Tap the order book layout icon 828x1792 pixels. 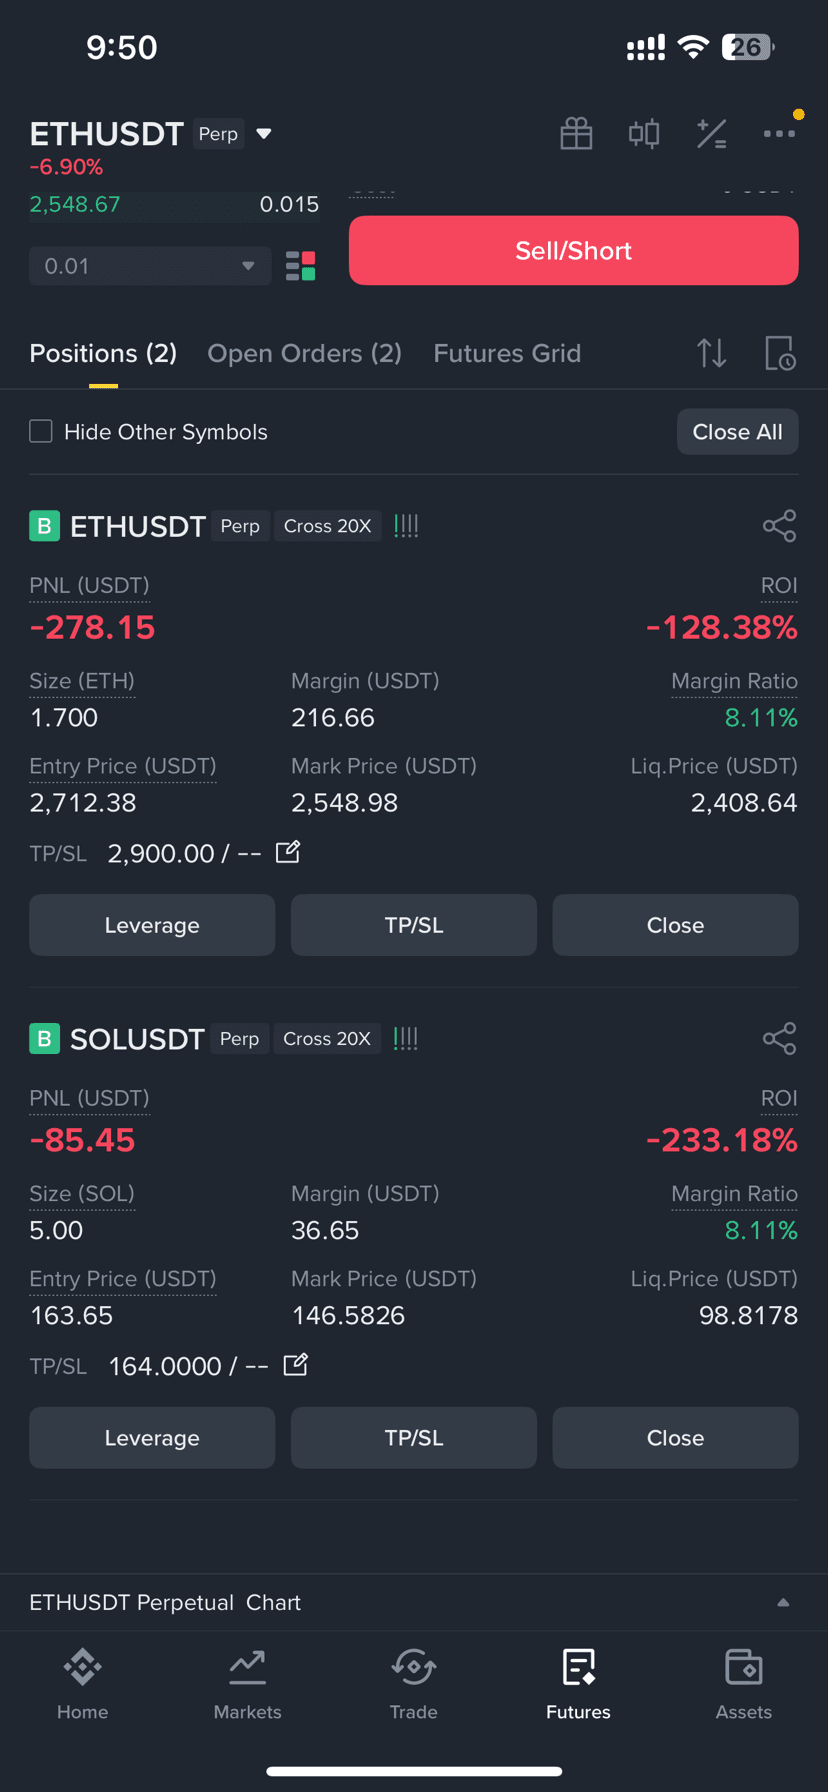[301, 266]
